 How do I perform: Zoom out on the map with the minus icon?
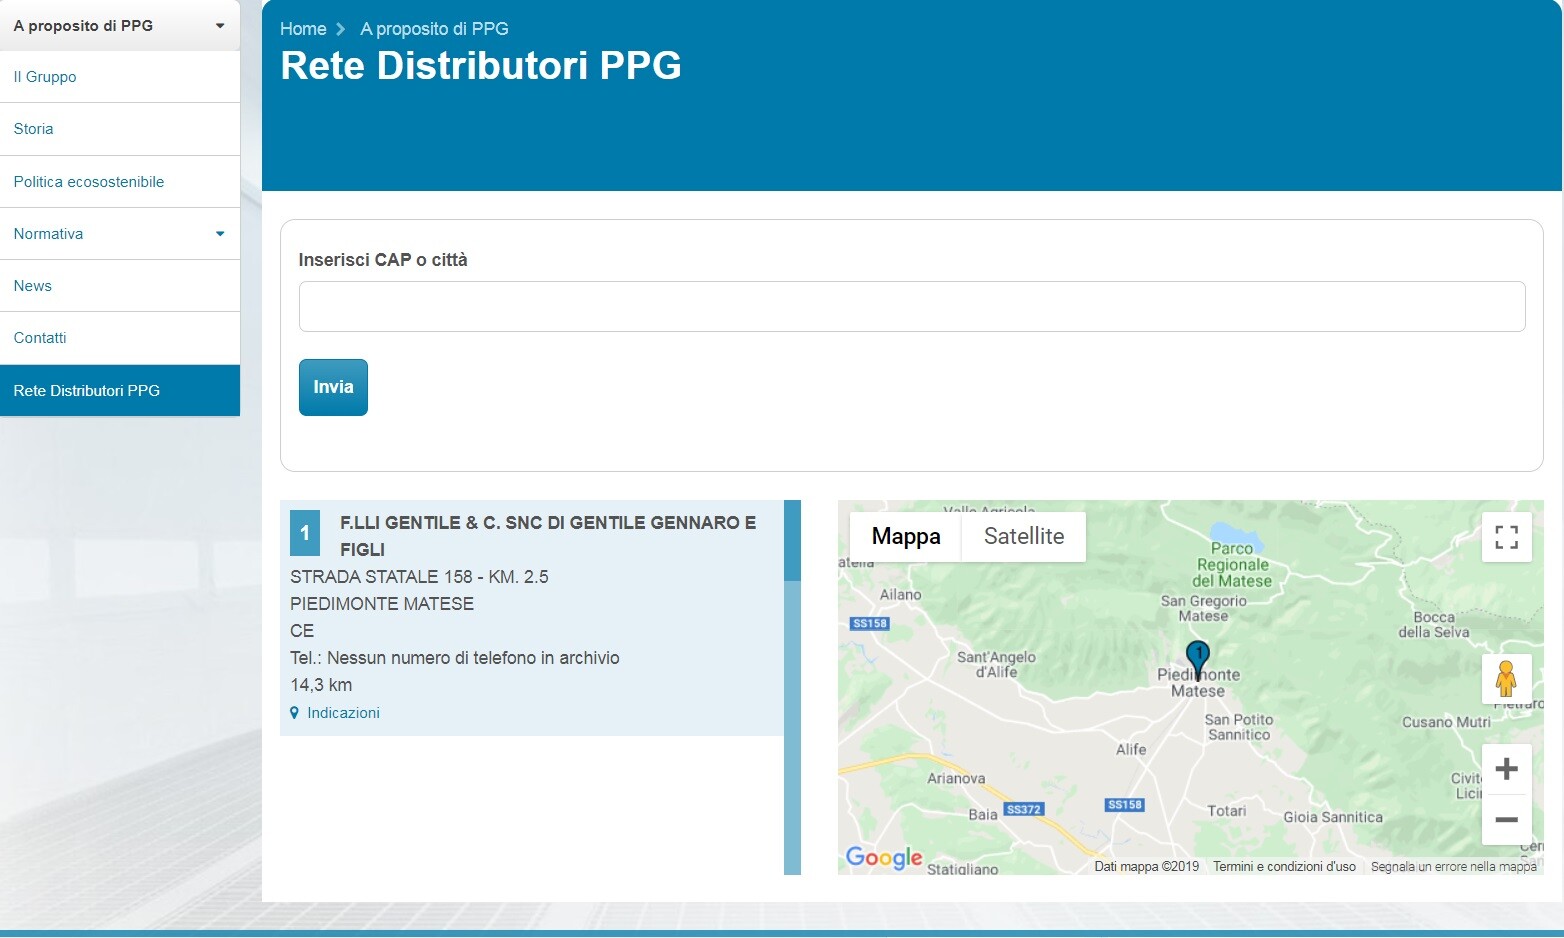(x=1506, y=819)
